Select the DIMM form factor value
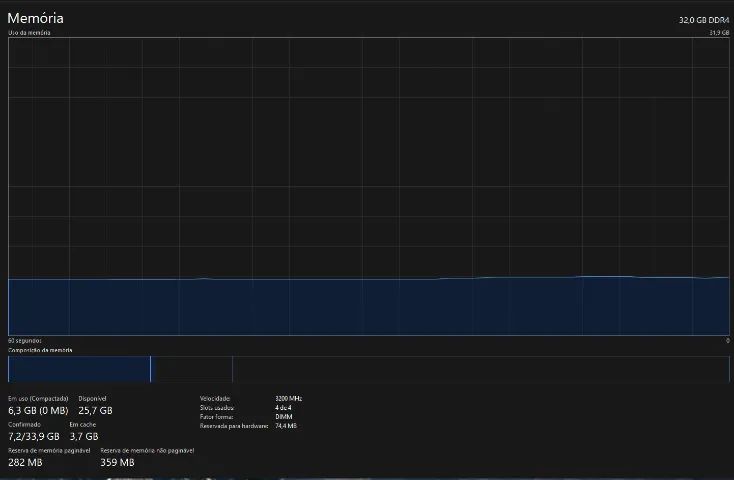The width and height of the screenshot is (734, 480). pyautogui.click(x=284, y=417)
